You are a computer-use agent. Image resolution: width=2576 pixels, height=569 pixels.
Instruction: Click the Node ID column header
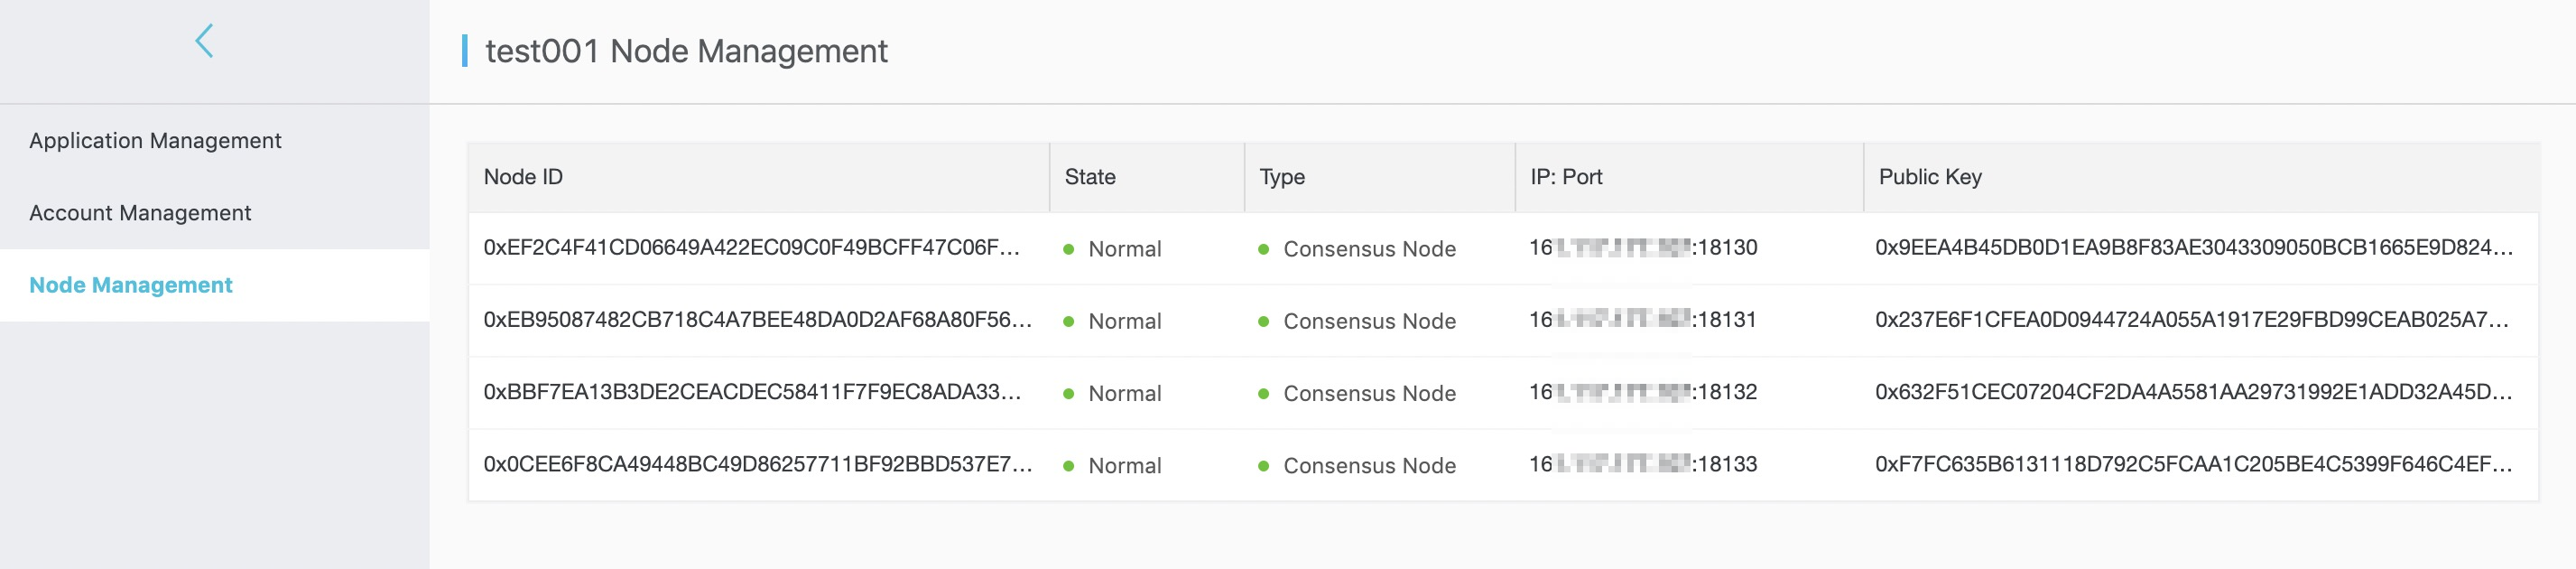click(x=523, y=177)
